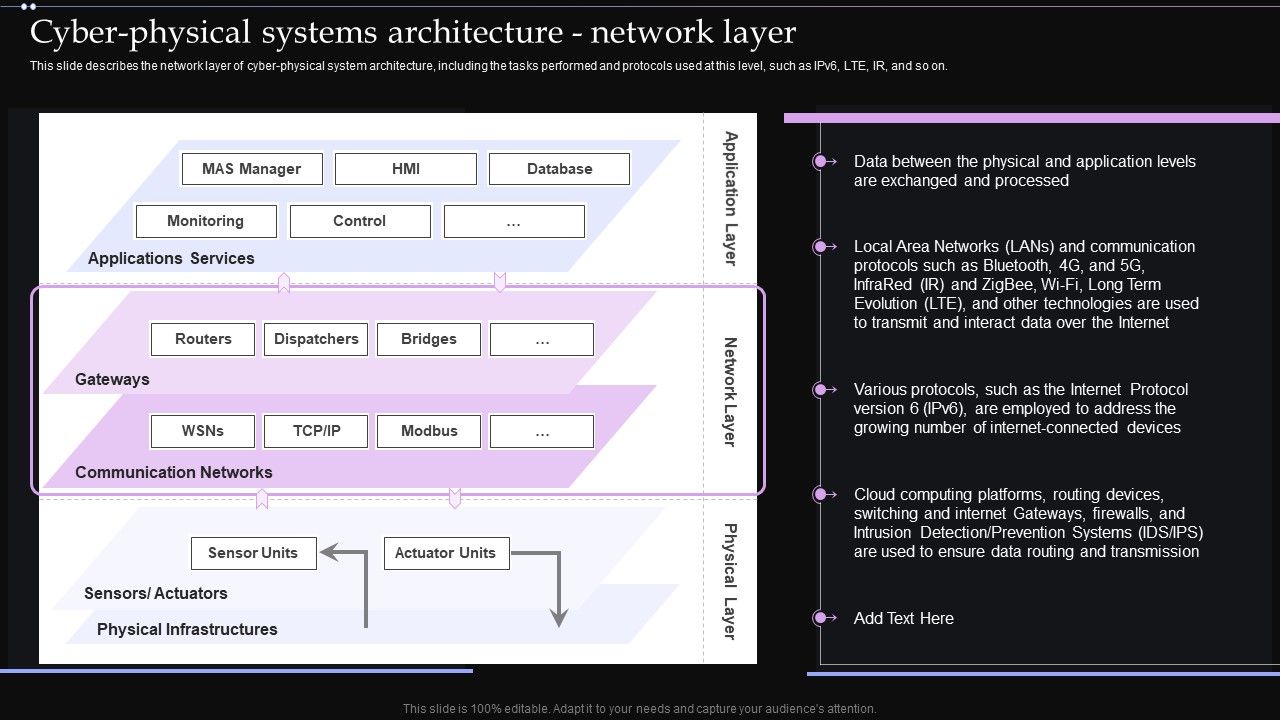This screenshot has width=1280, height=720.
Task: Select the MAS Manager box
Action: 251,168
